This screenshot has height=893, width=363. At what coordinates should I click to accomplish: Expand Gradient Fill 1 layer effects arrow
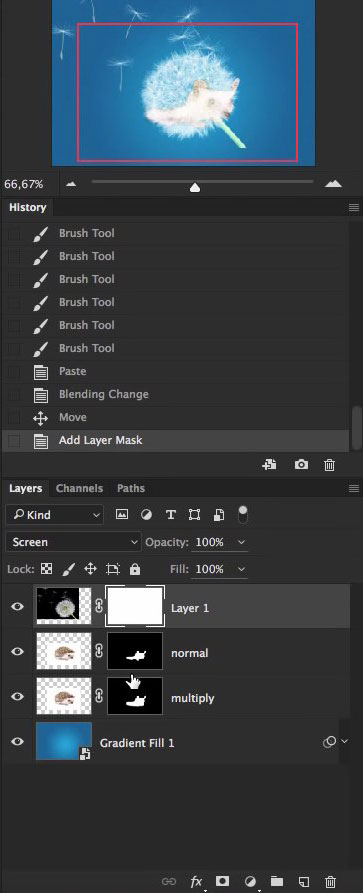click(x=344, y=742)
